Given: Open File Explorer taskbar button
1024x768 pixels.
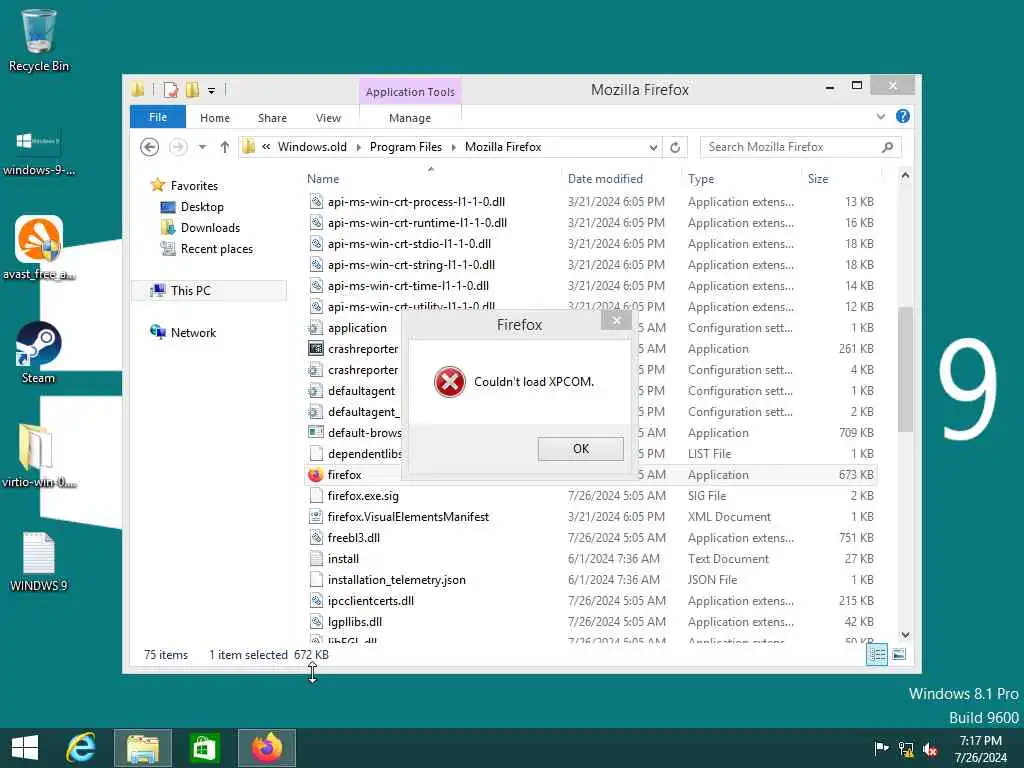Looking at the screenshot, I should click(143, 748).
